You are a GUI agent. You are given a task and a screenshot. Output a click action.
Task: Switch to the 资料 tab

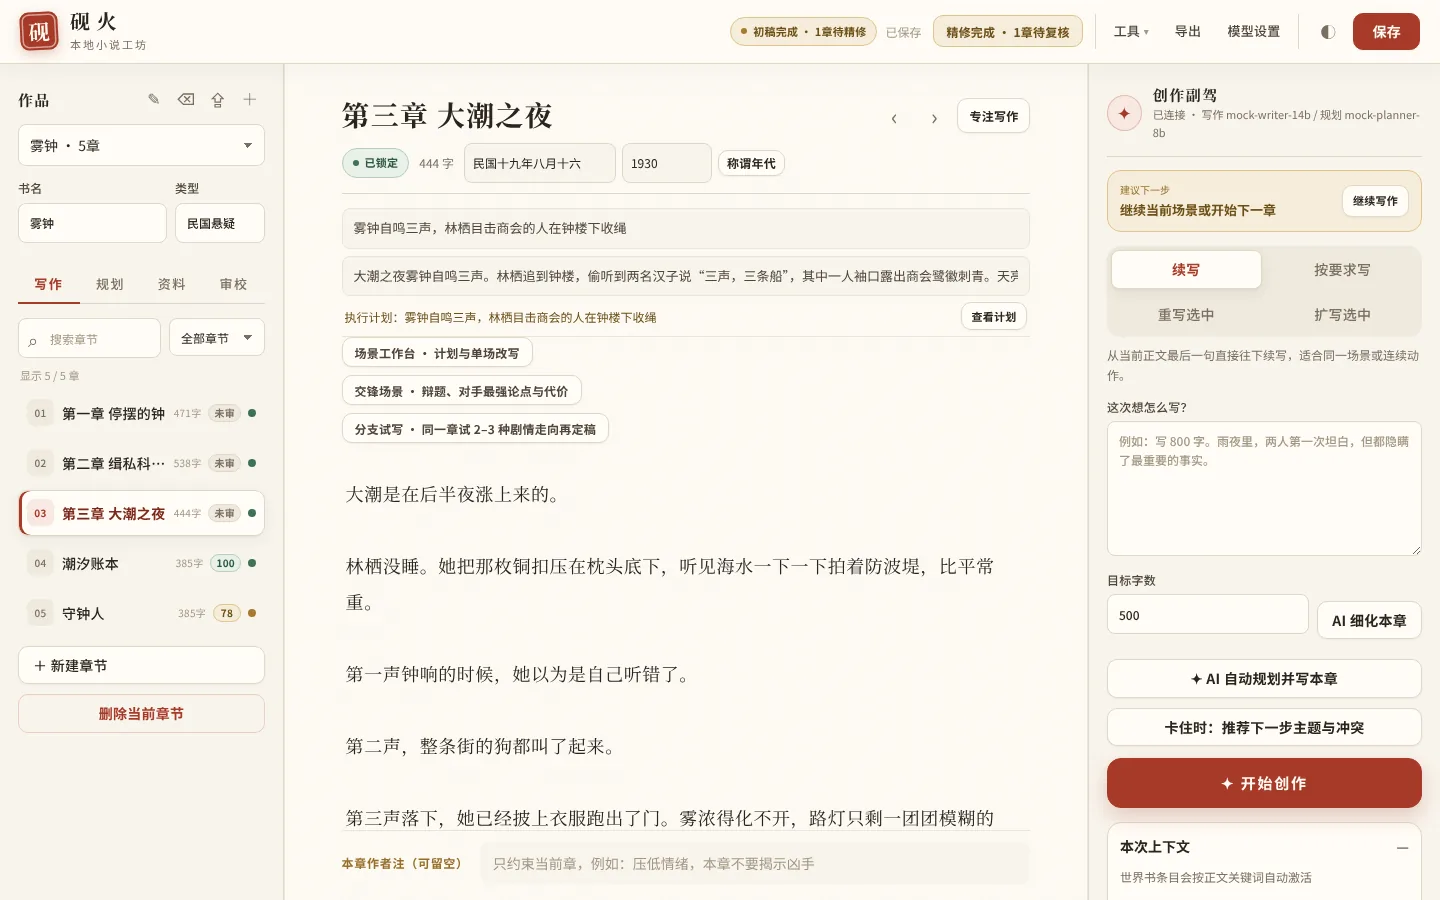coord(172,284)
